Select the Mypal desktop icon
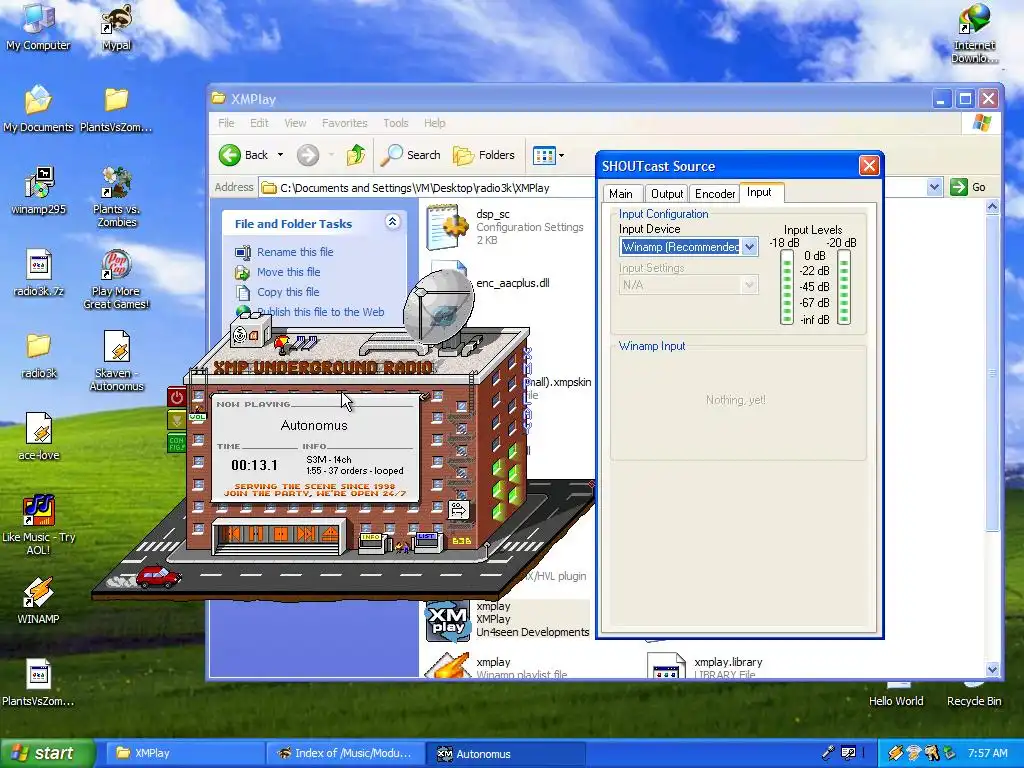1024x768 pixels. tap(116, 27)
